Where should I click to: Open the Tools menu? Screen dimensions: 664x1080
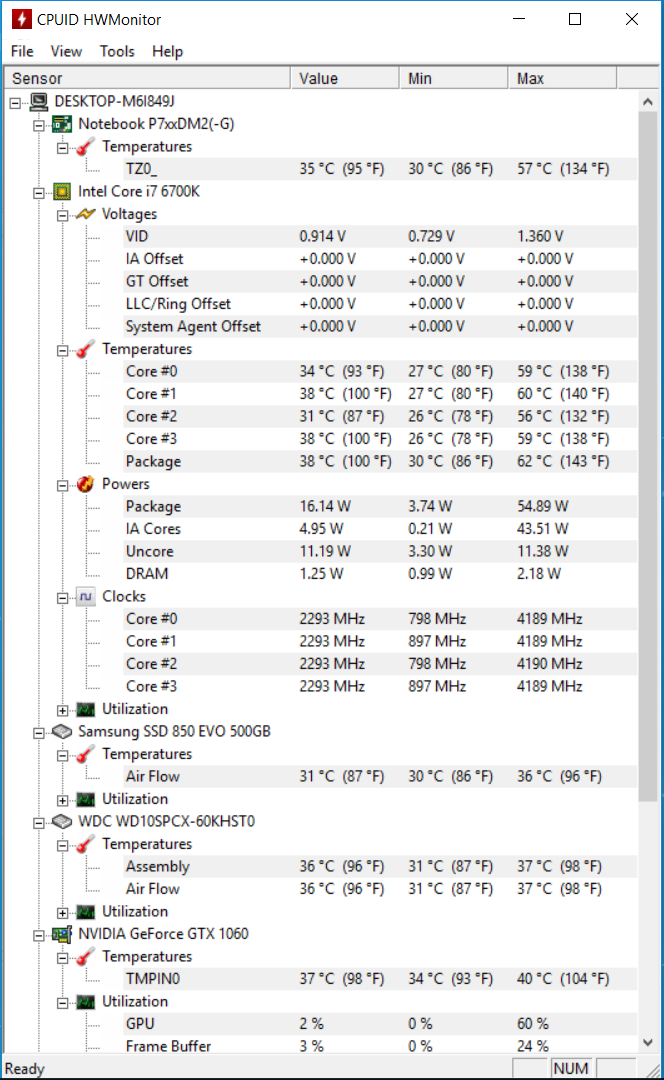click(117, 52)
